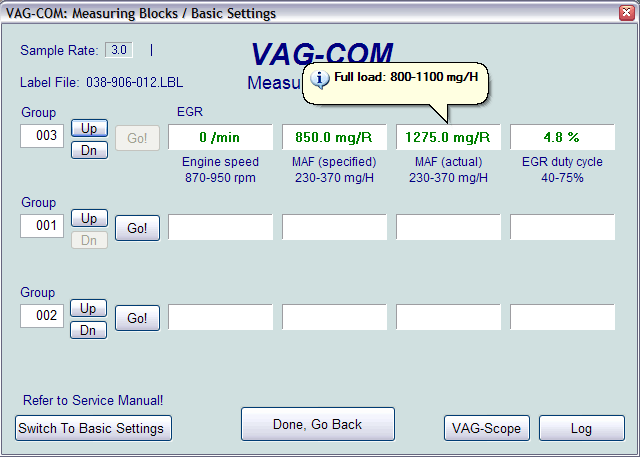Click the Up button for Group 002

coord(89,308)
